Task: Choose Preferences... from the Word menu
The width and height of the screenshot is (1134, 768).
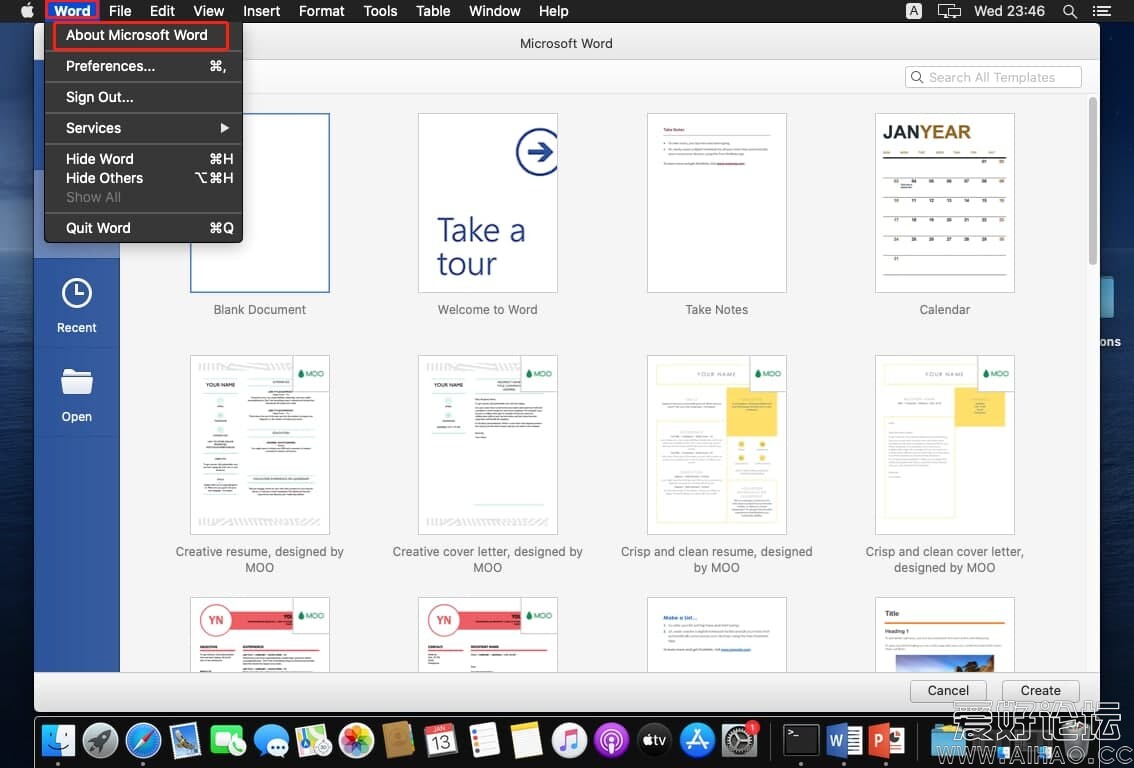Action: pos(111,66)
